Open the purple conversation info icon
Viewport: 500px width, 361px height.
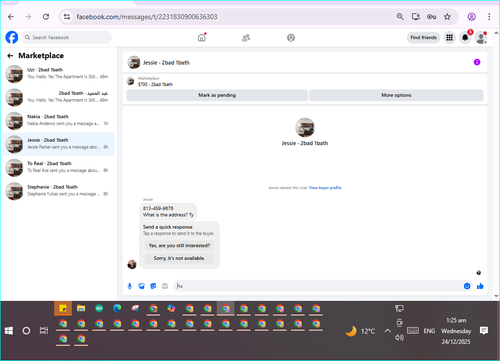point(477,62)
